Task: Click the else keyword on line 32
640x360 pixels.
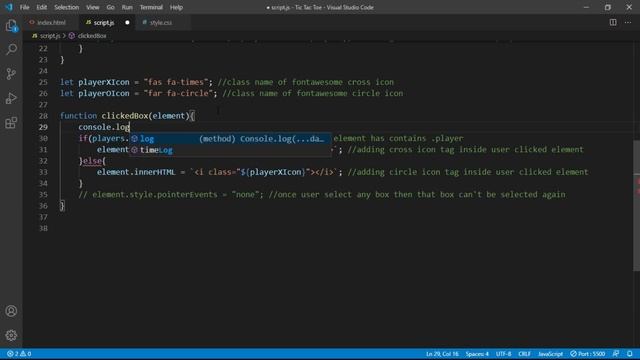Action: 92,161
